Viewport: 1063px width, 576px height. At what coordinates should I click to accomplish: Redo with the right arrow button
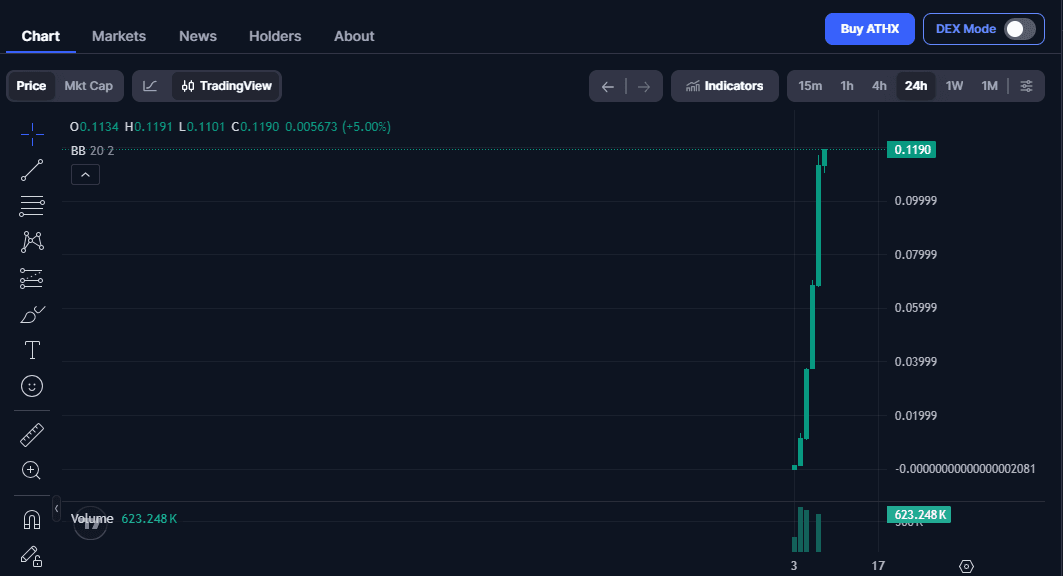pyautogui.click(x=644, y=86)
